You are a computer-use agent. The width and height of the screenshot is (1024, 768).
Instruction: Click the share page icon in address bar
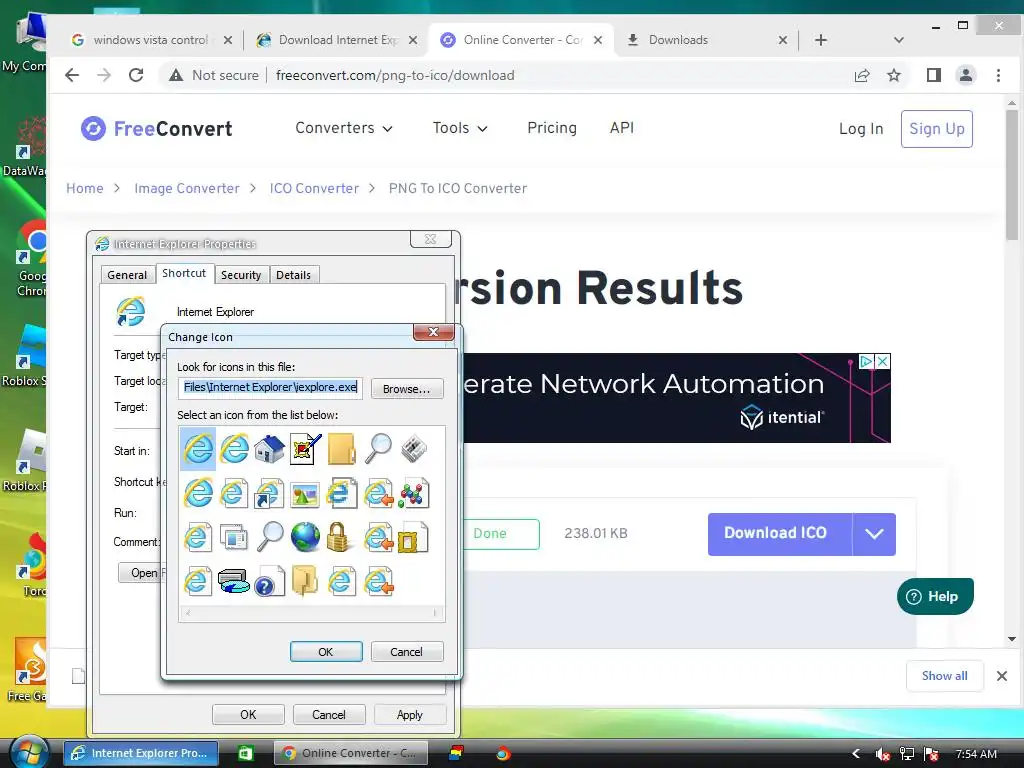coord(862,75)
